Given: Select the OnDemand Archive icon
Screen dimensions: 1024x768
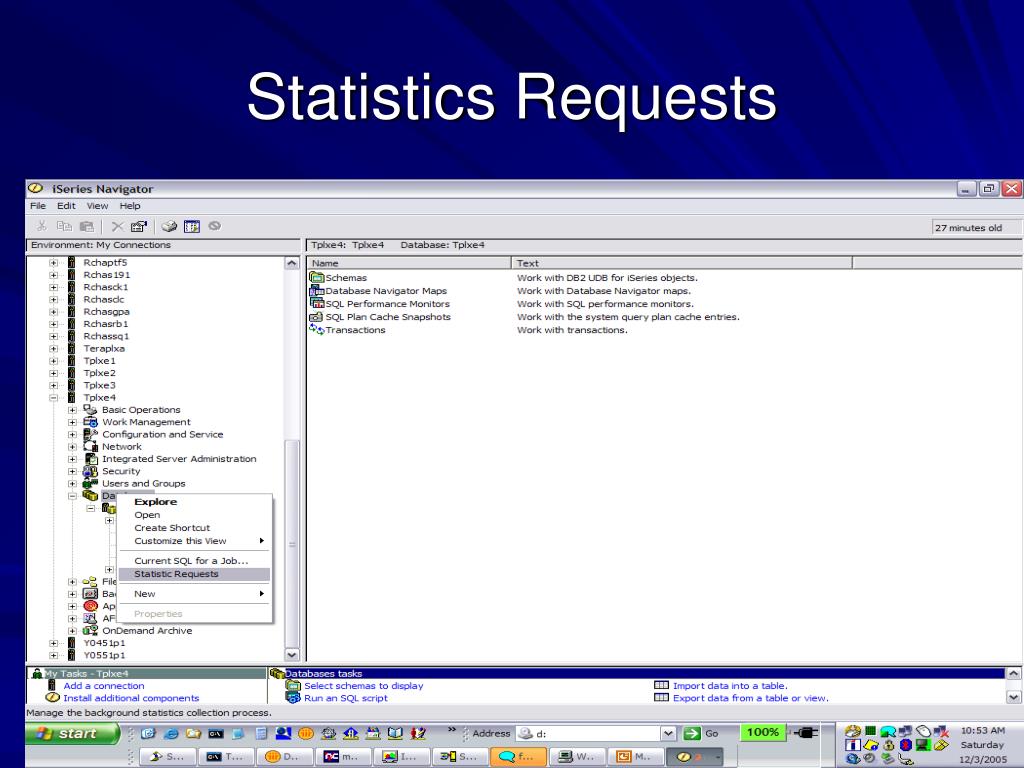Looking at the screenshot, I should coord(90,631).
